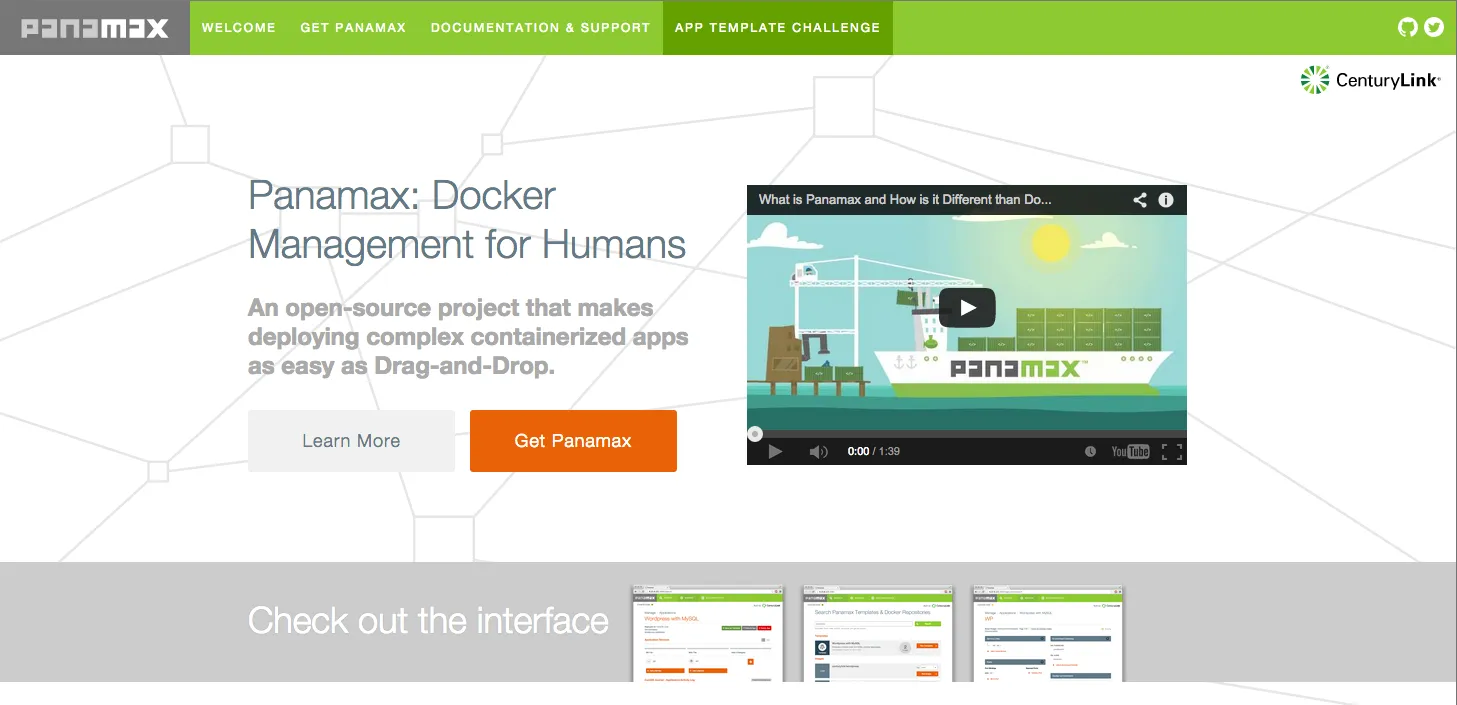Click the Watch Later clock icon
The width and height of the screenshot is (1457, 705).
pyautogui.click(x=1090, y=451)
